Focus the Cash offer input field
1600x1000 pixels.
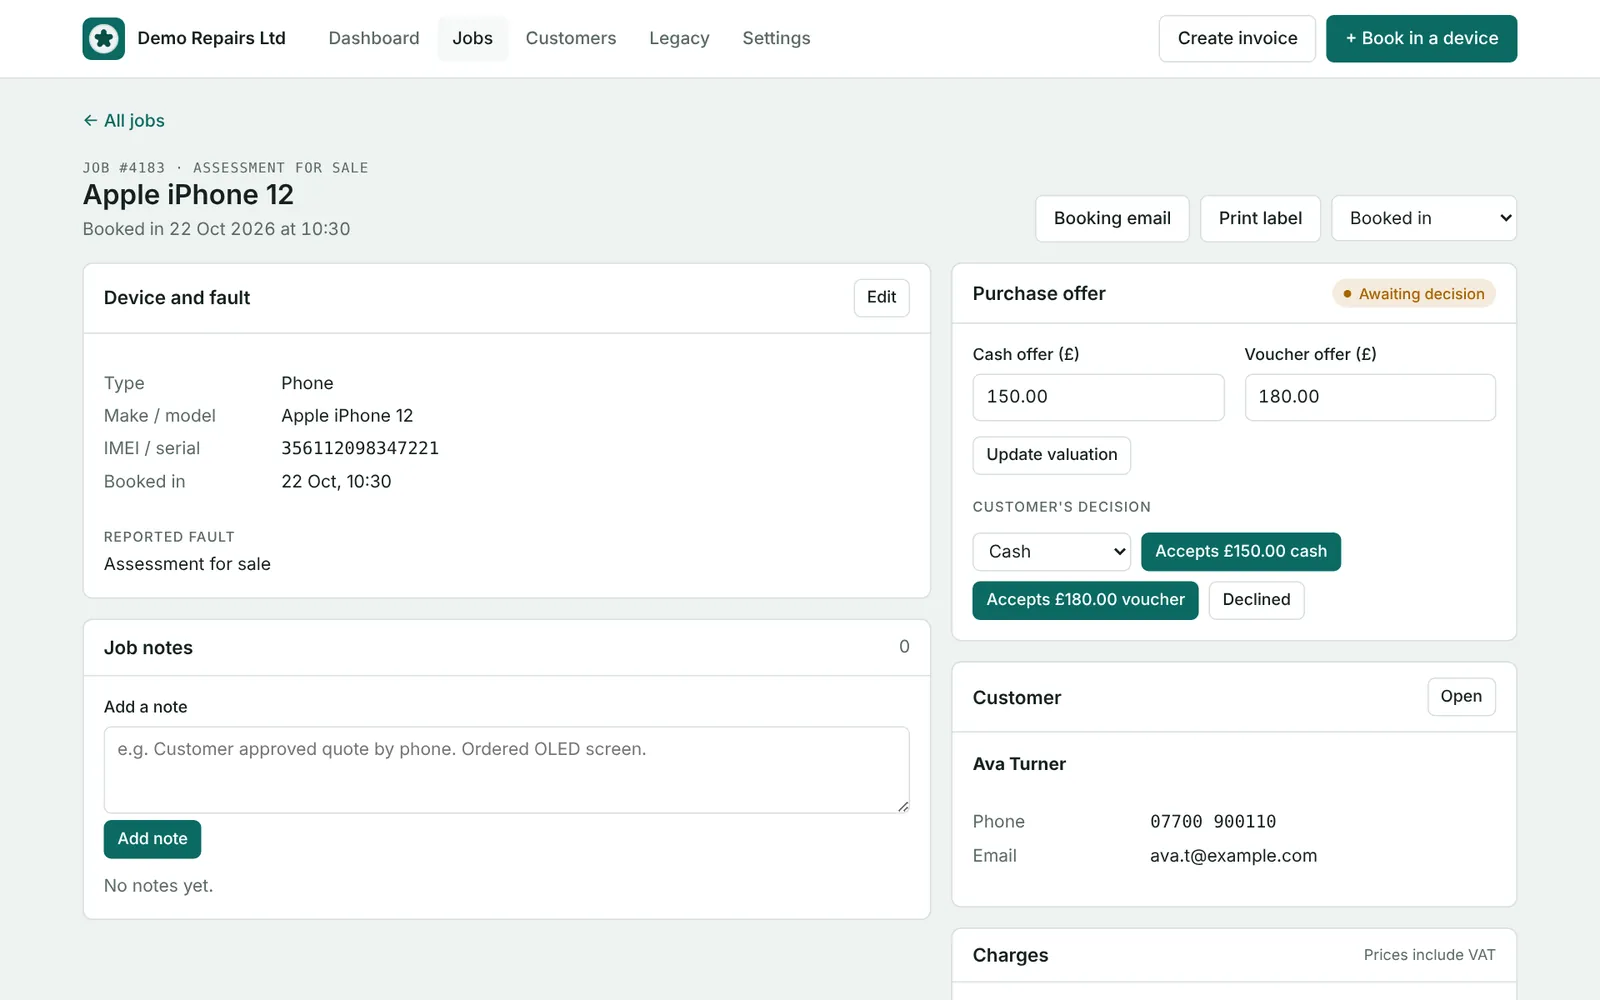click(x=1098, y=397)
